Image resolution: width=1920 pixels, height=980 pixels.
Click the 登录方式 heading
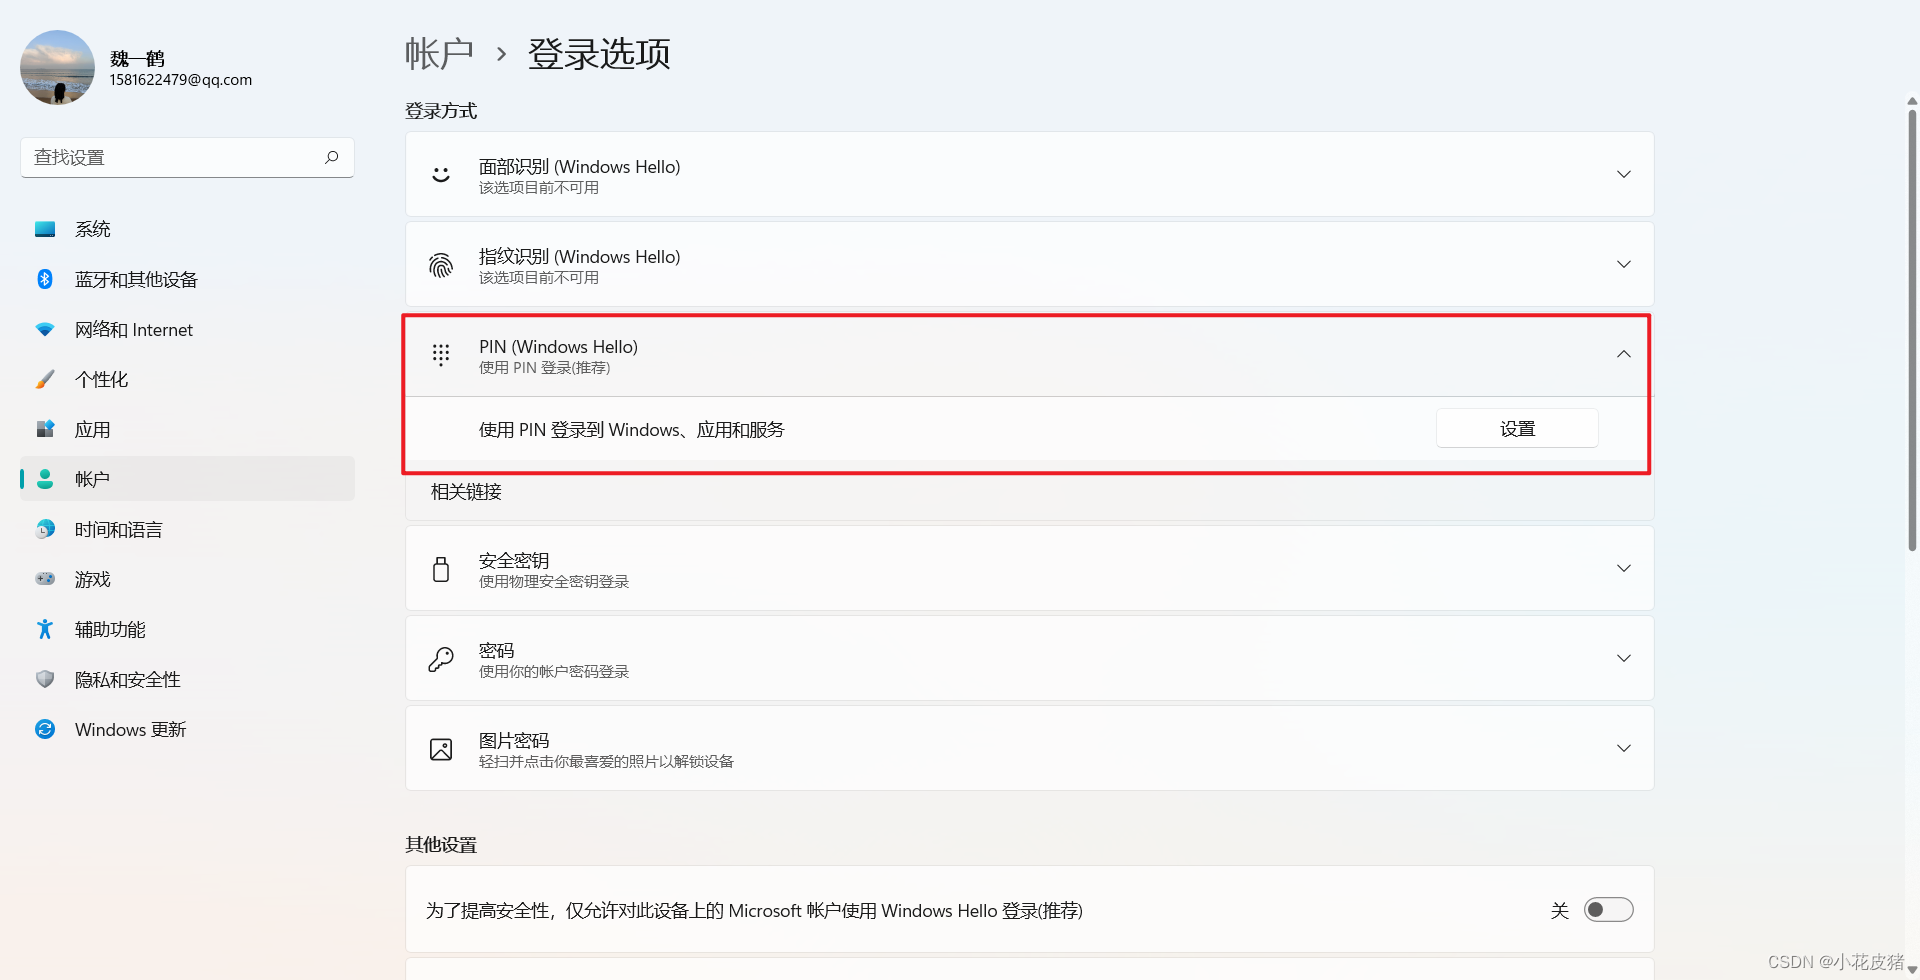tap(441, 111)
